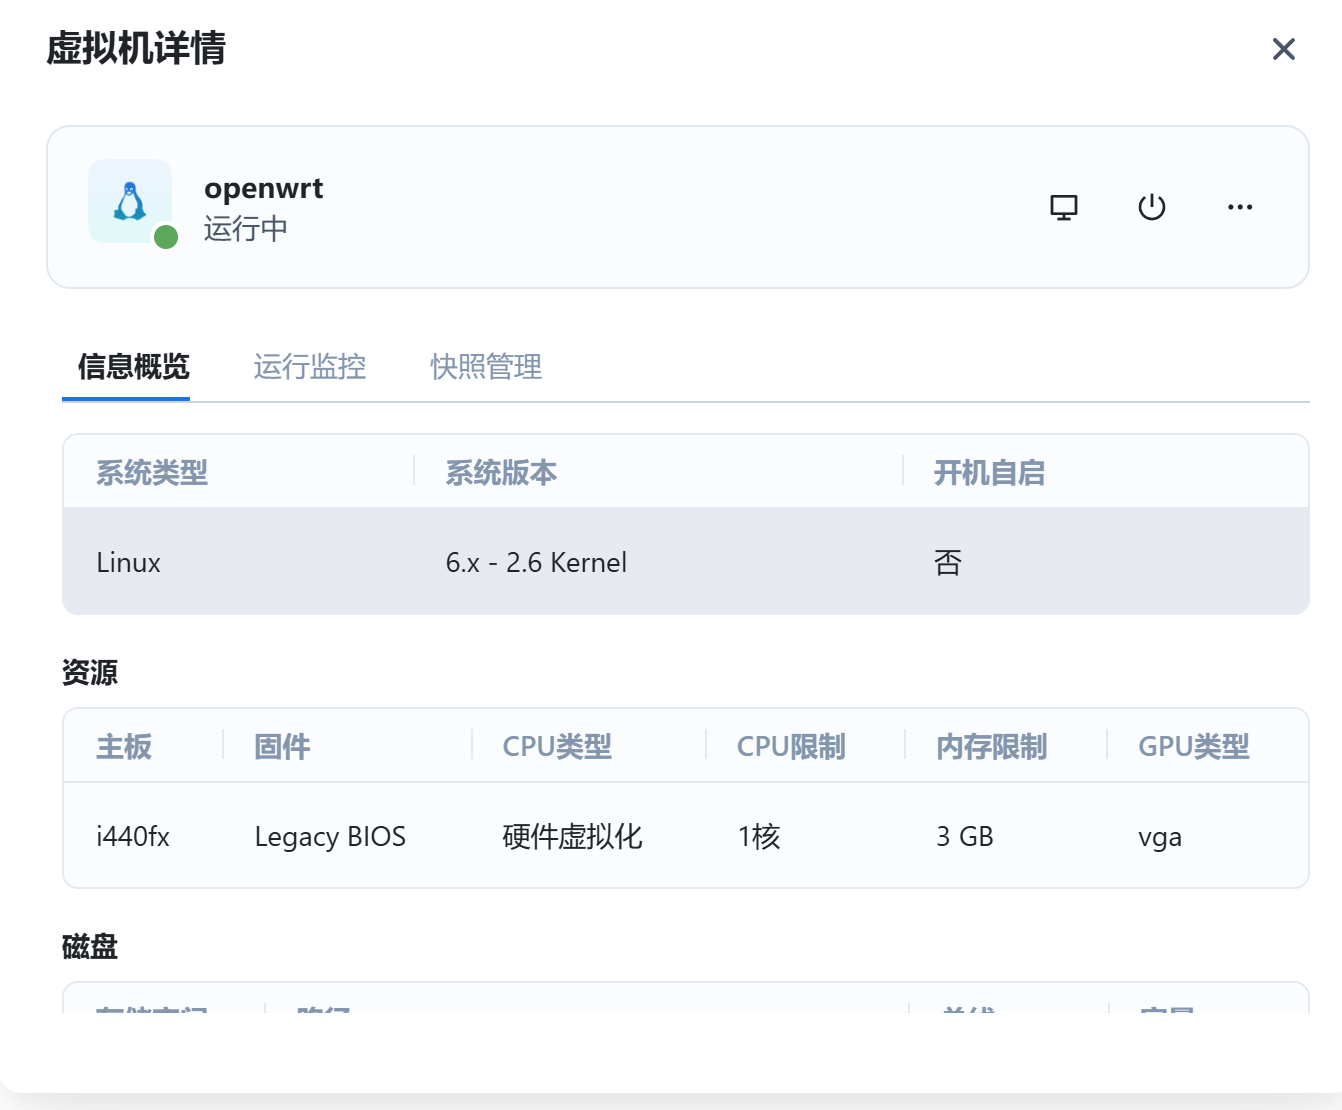The width and height of the screenshot is (1342, 1110).
Task: Select the i440fx motherboard value
Action: pyautogui.click(x=133, y=836)
